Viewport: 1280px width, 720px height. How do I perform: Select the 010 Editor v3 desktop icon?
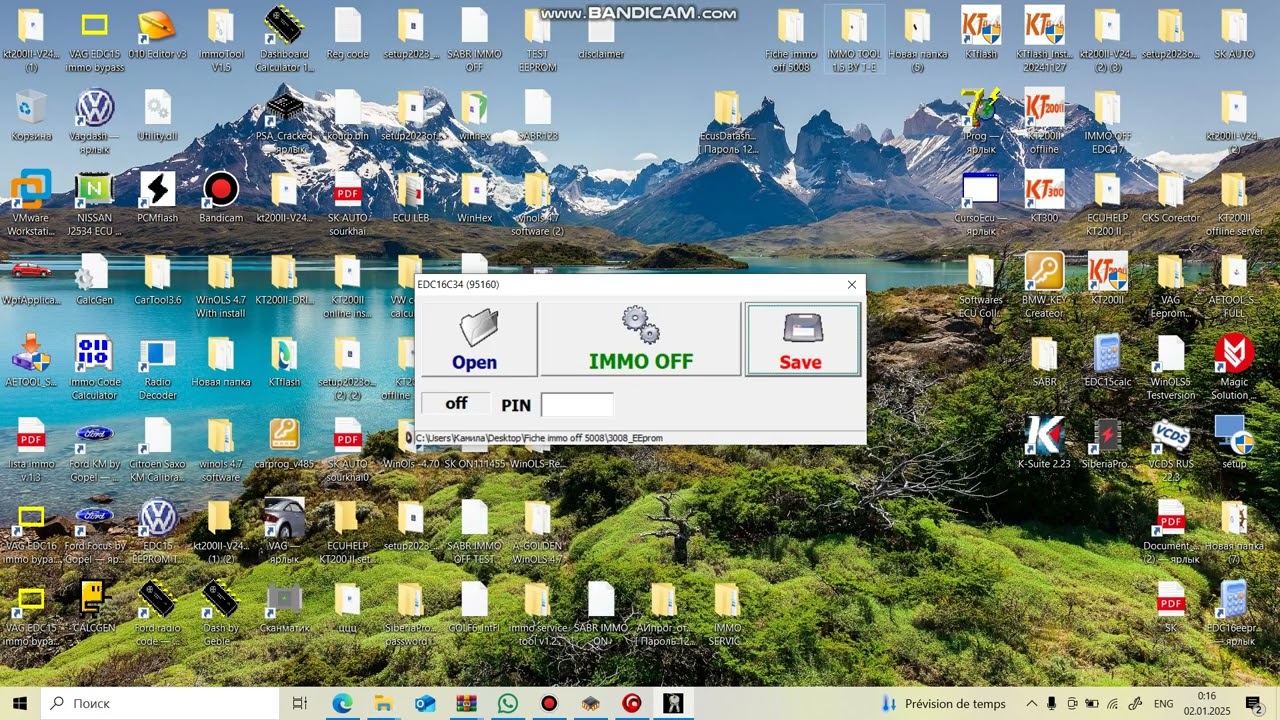pos(157,35)
